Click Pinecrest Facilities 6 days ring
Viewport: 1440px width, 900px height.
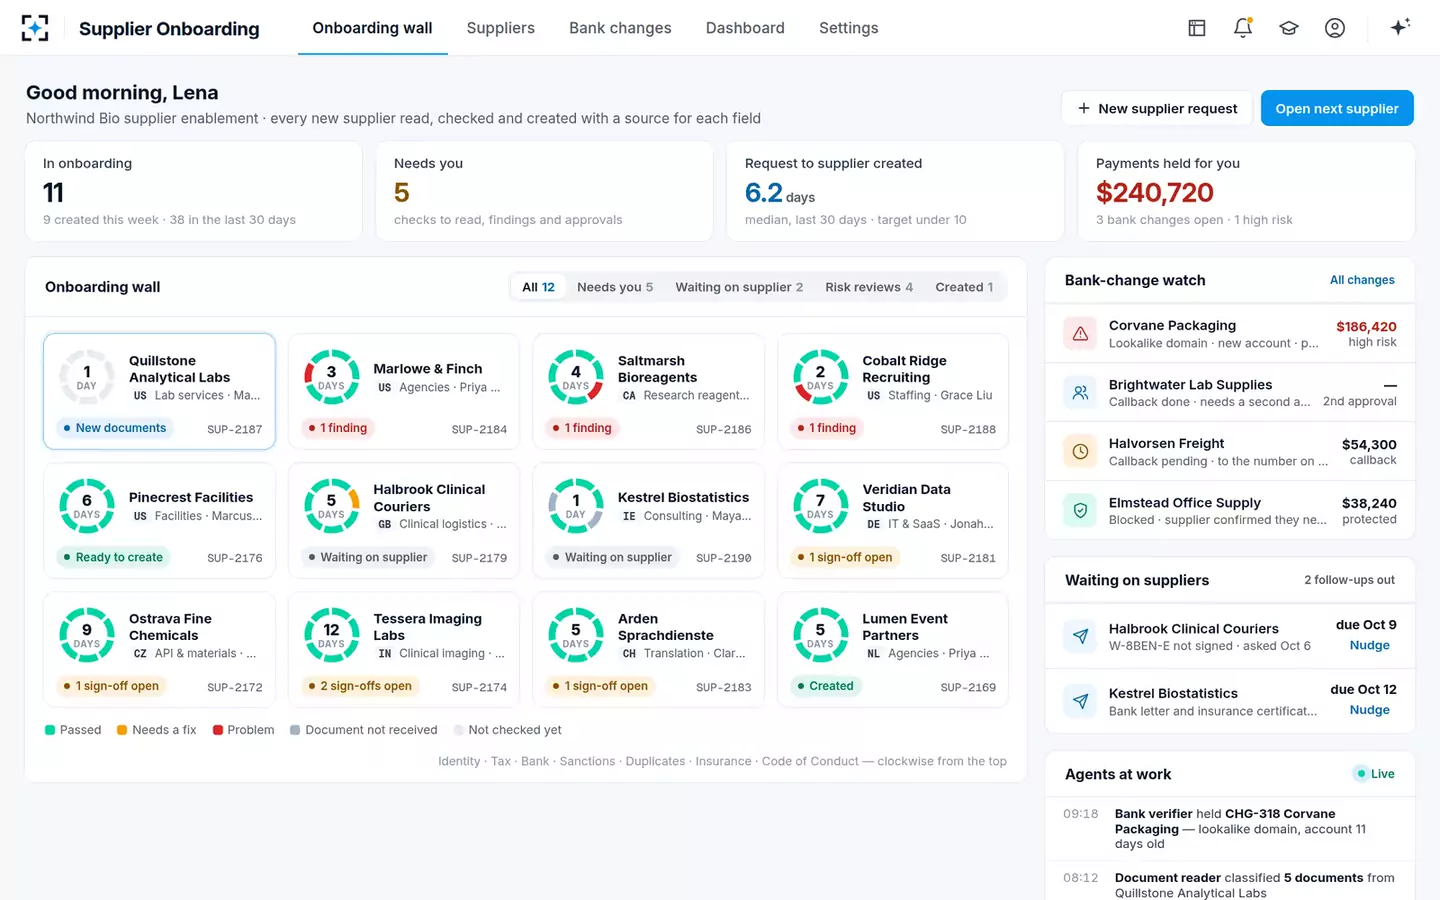pyautogui.click(x=87, y=506)
